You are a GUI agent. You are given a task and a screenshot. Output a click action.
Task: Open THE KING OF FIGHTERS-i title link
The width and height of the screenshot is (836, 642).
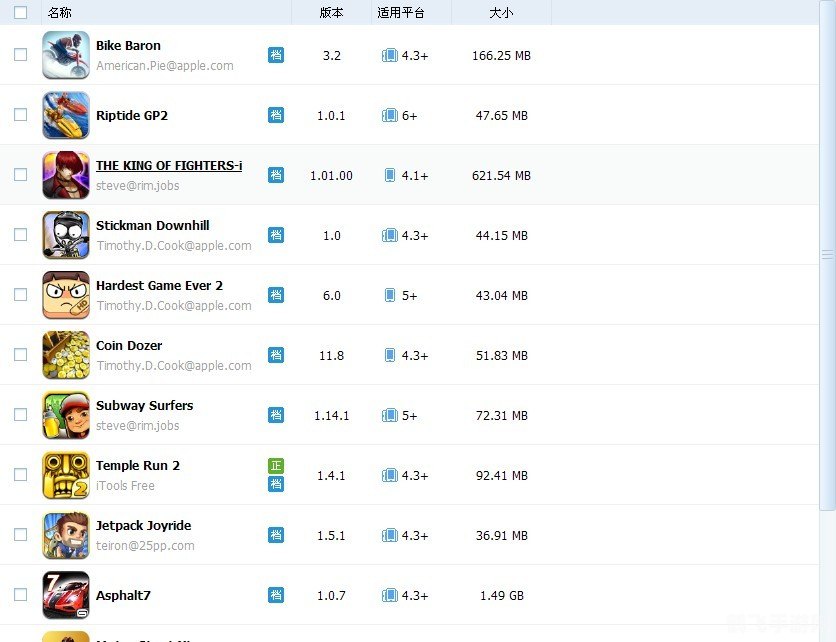(169, 166)
